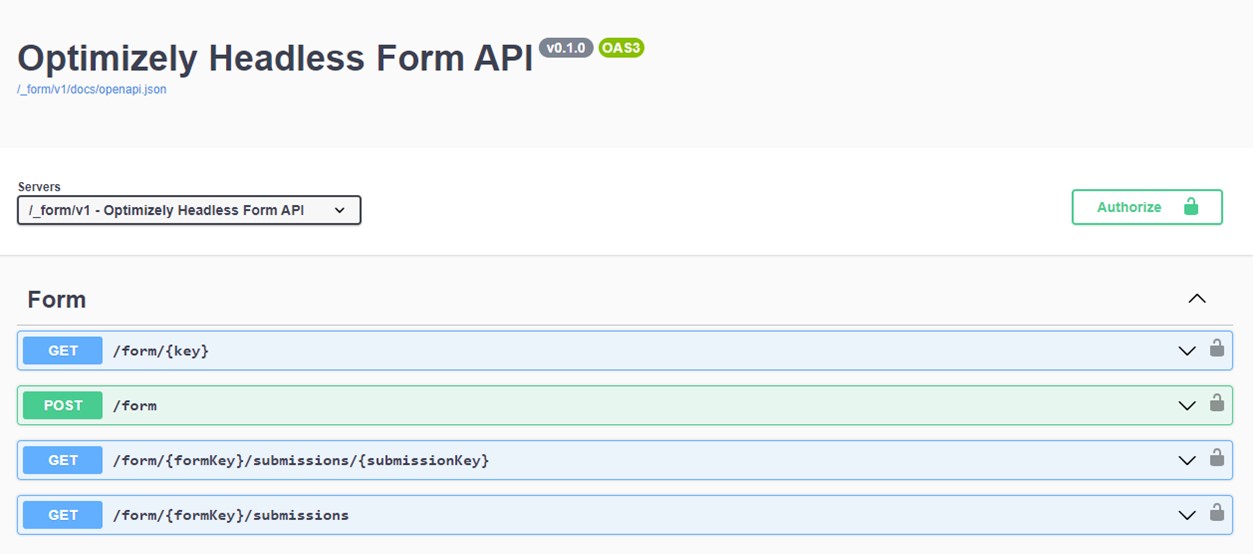Click the OAS3 badge
The image size is (1253, 554).
(x=621, y=48)
